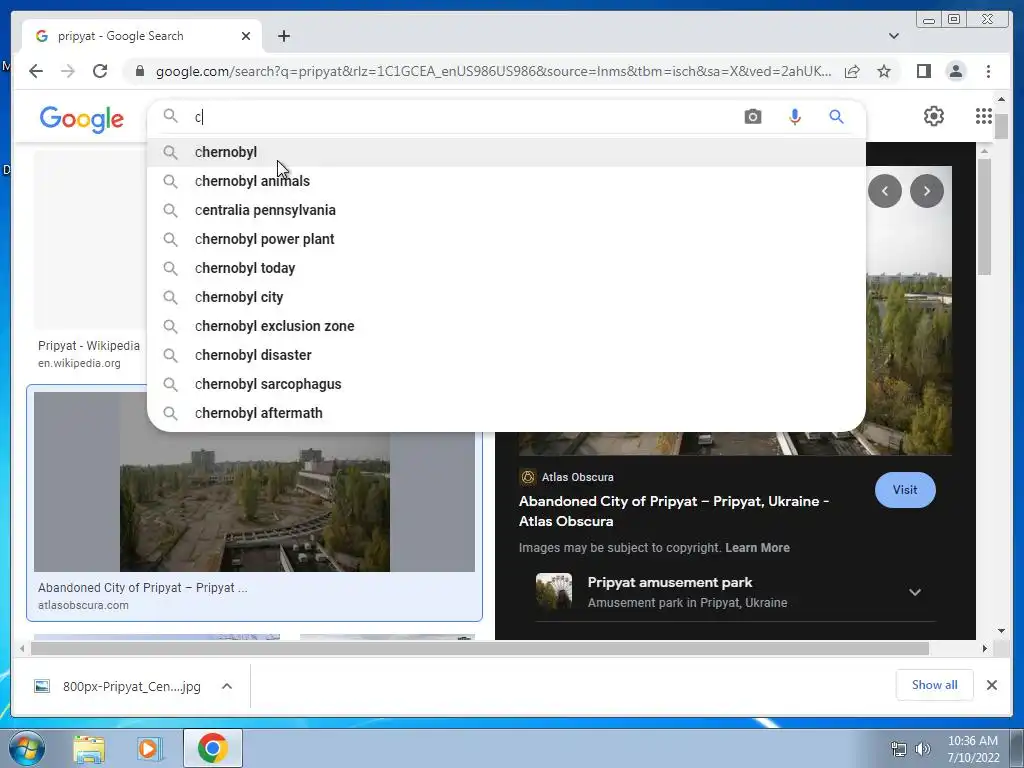Expand the Pripyat amusement park card
The height and width of the screenshot is (768, 1024).
(915, 592)
